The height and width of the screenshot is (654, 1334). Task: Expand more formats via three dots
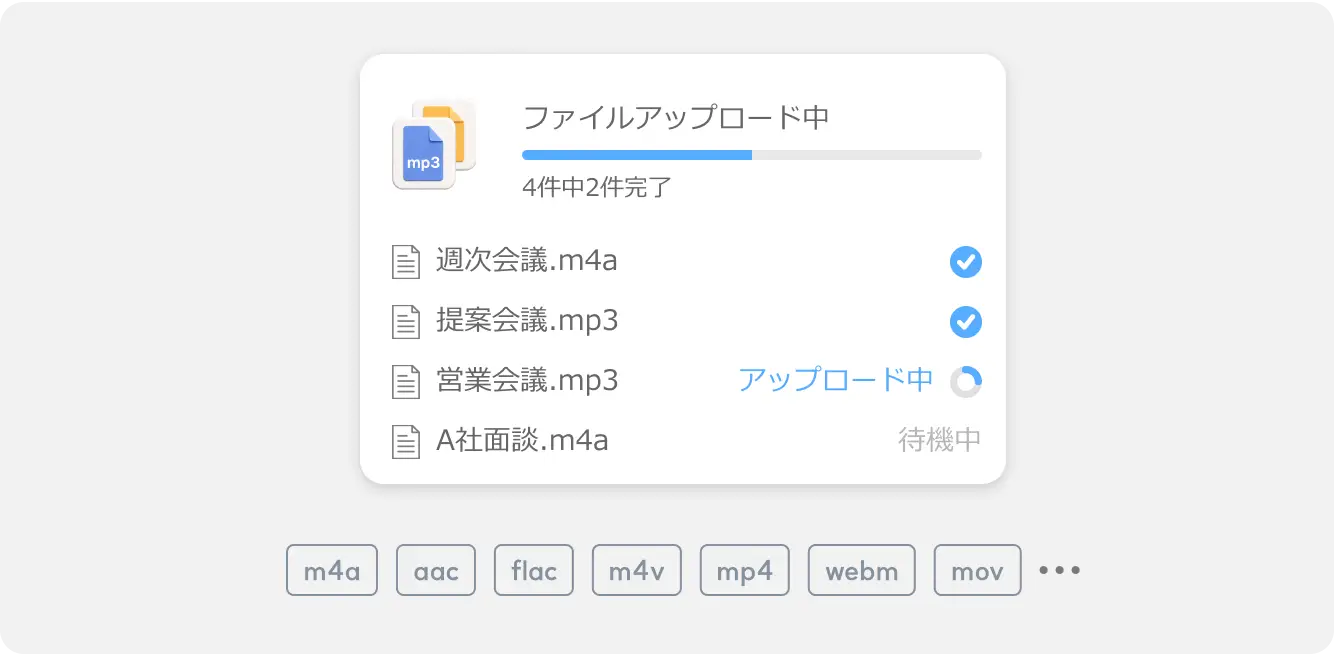(x=1060, y=570)
